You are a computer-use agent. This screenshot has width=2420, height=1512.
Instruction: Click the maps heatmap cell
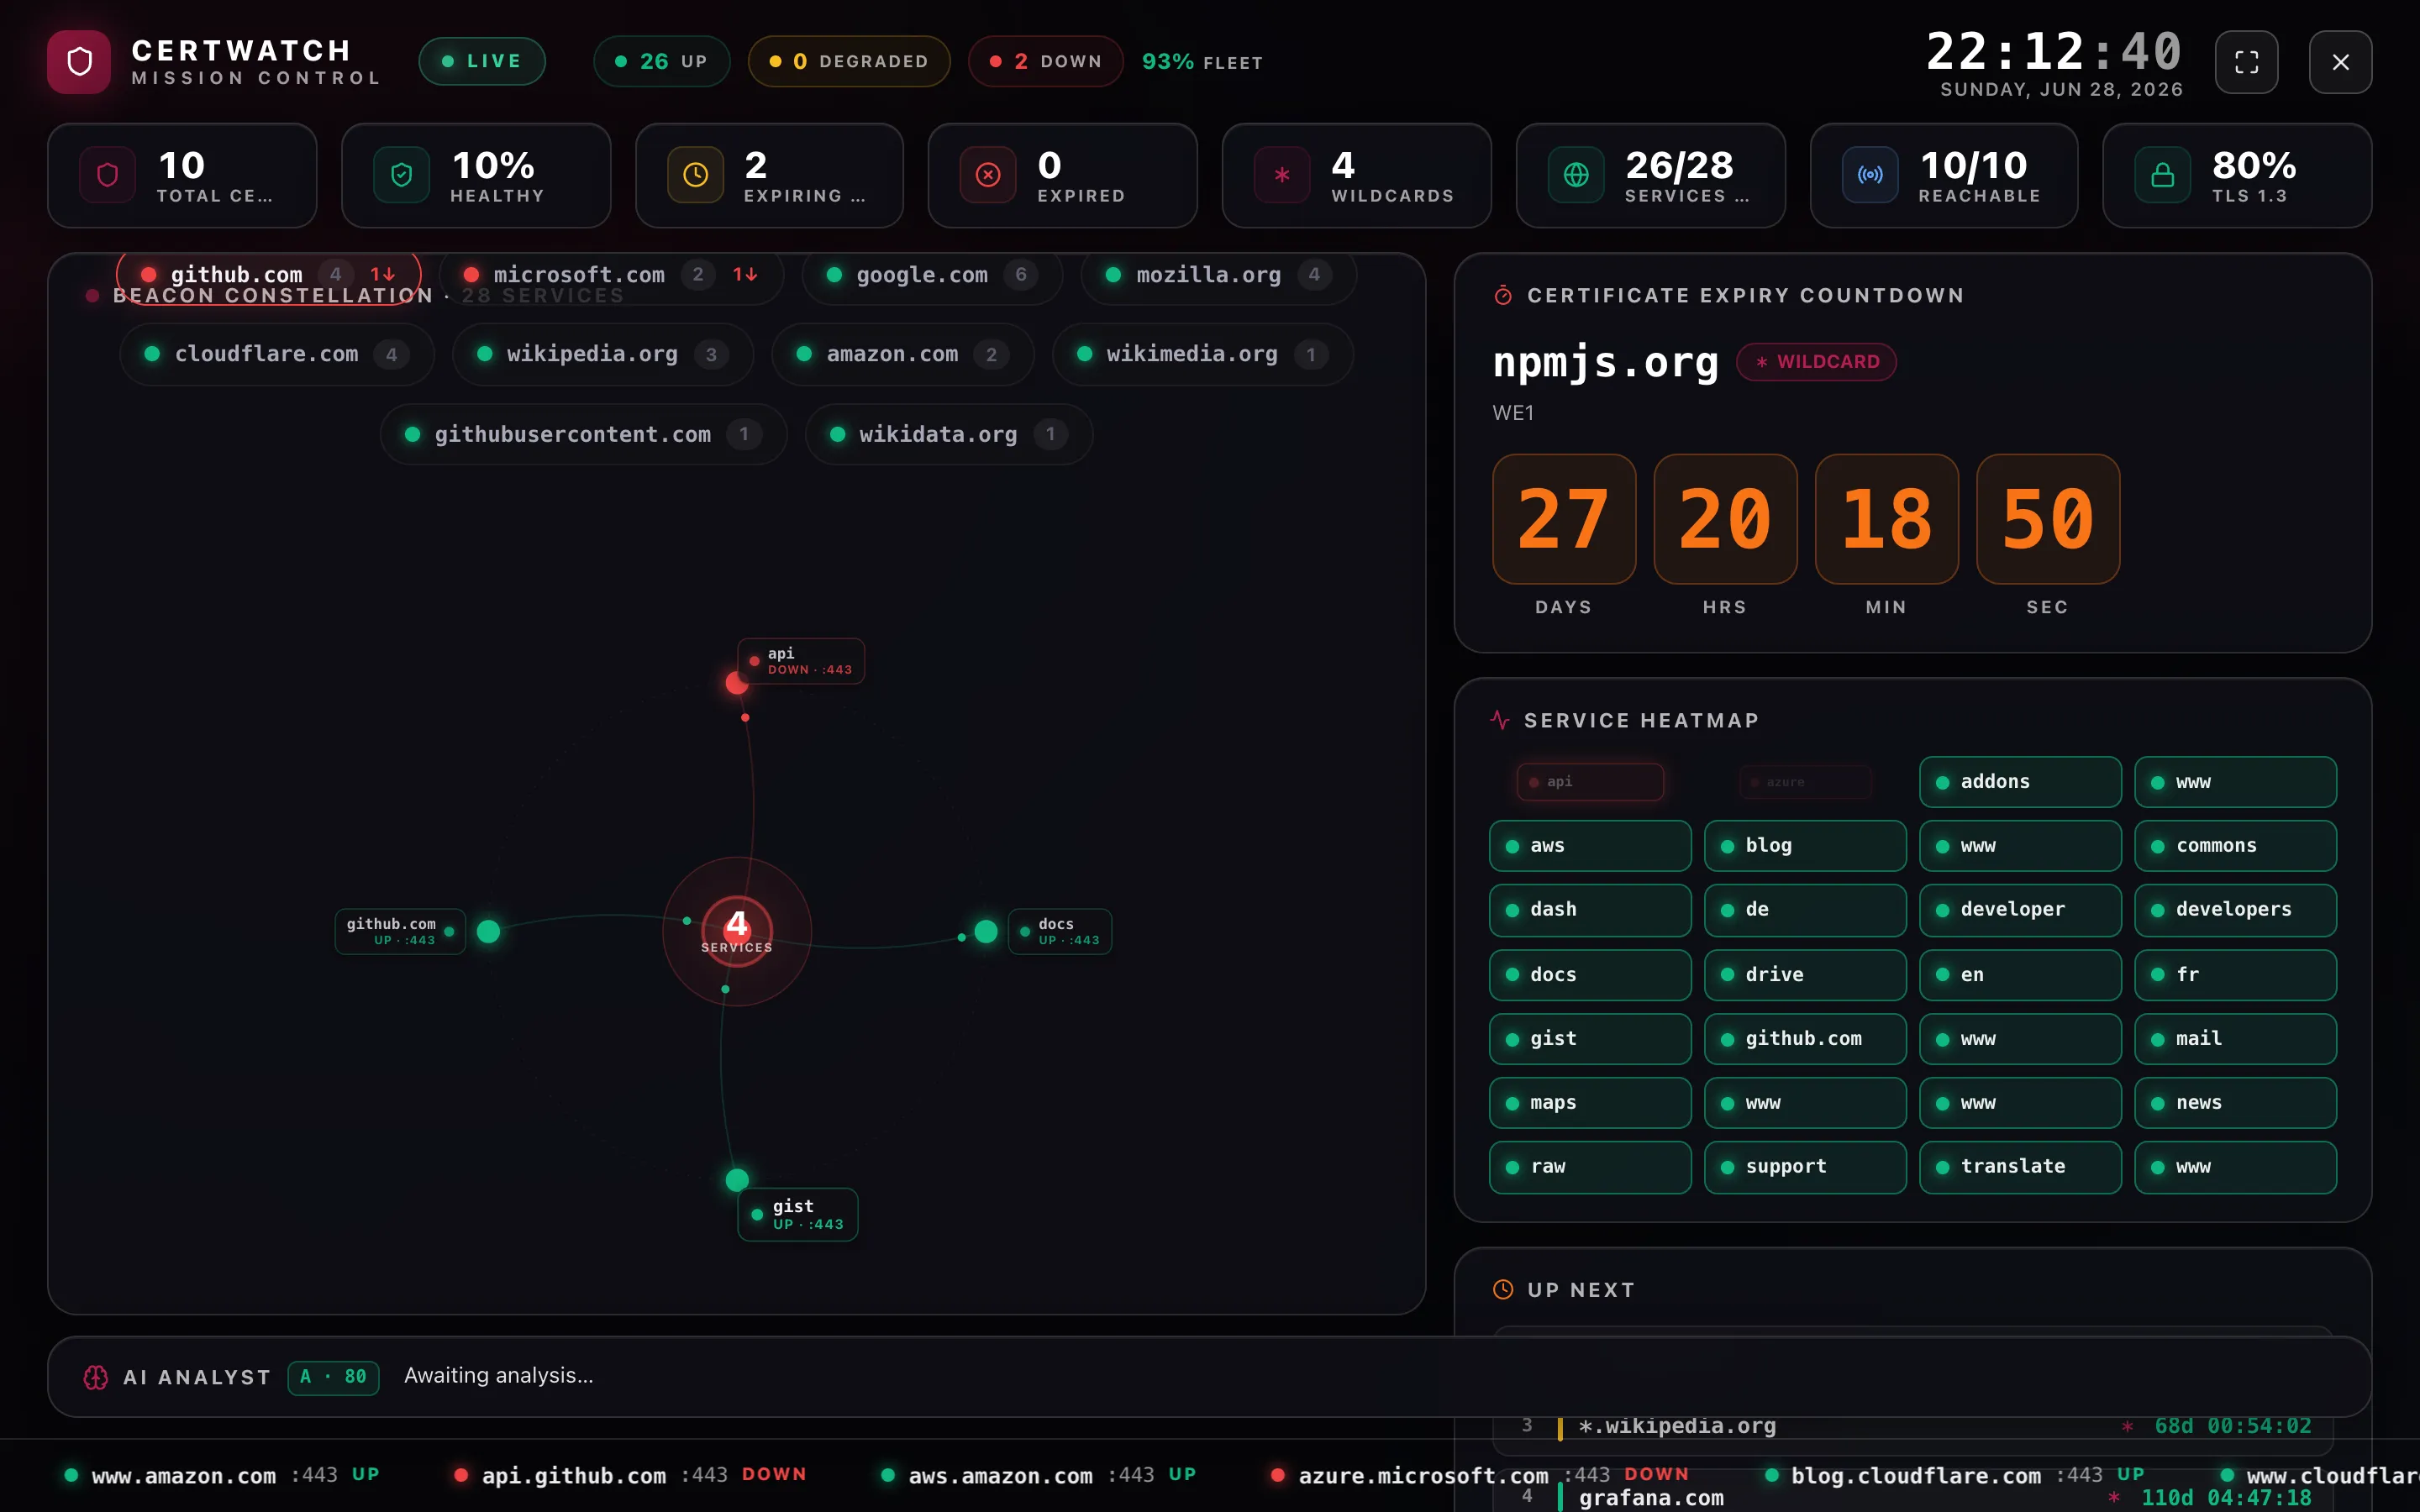point(1590,1103)
